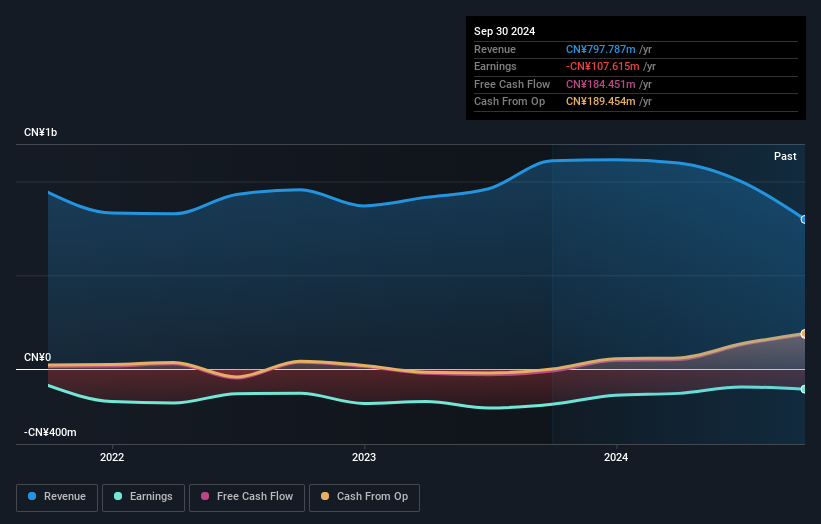This screenshot has height=524, width=821.
Task: Click the CN¥189.454m cash from op value
Action: point(601,102)
